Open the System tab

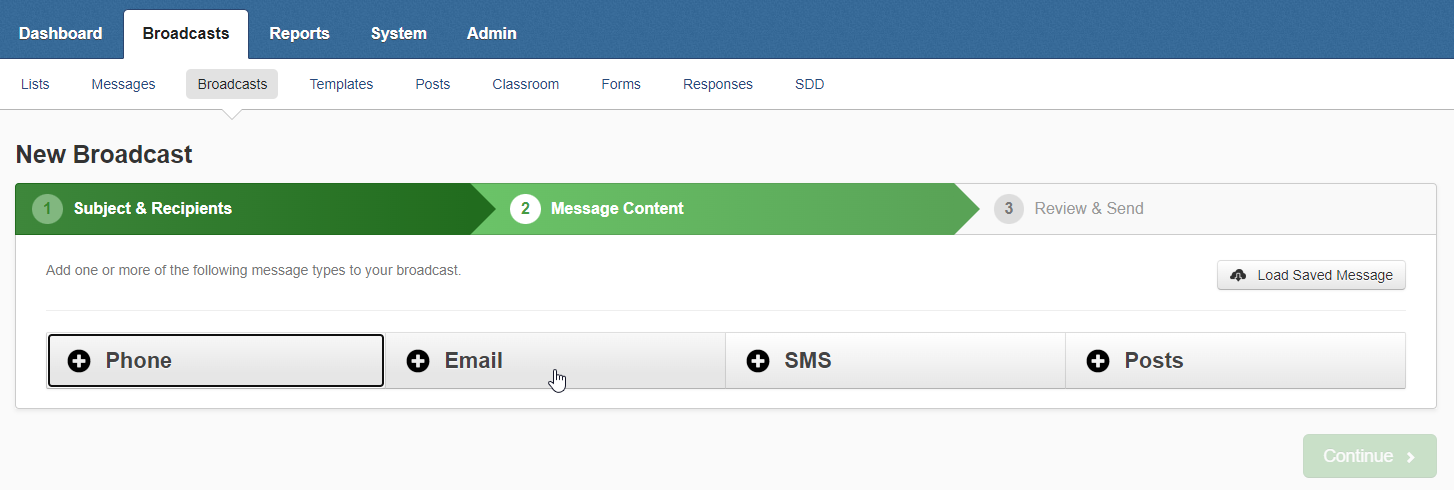[398, 33]
